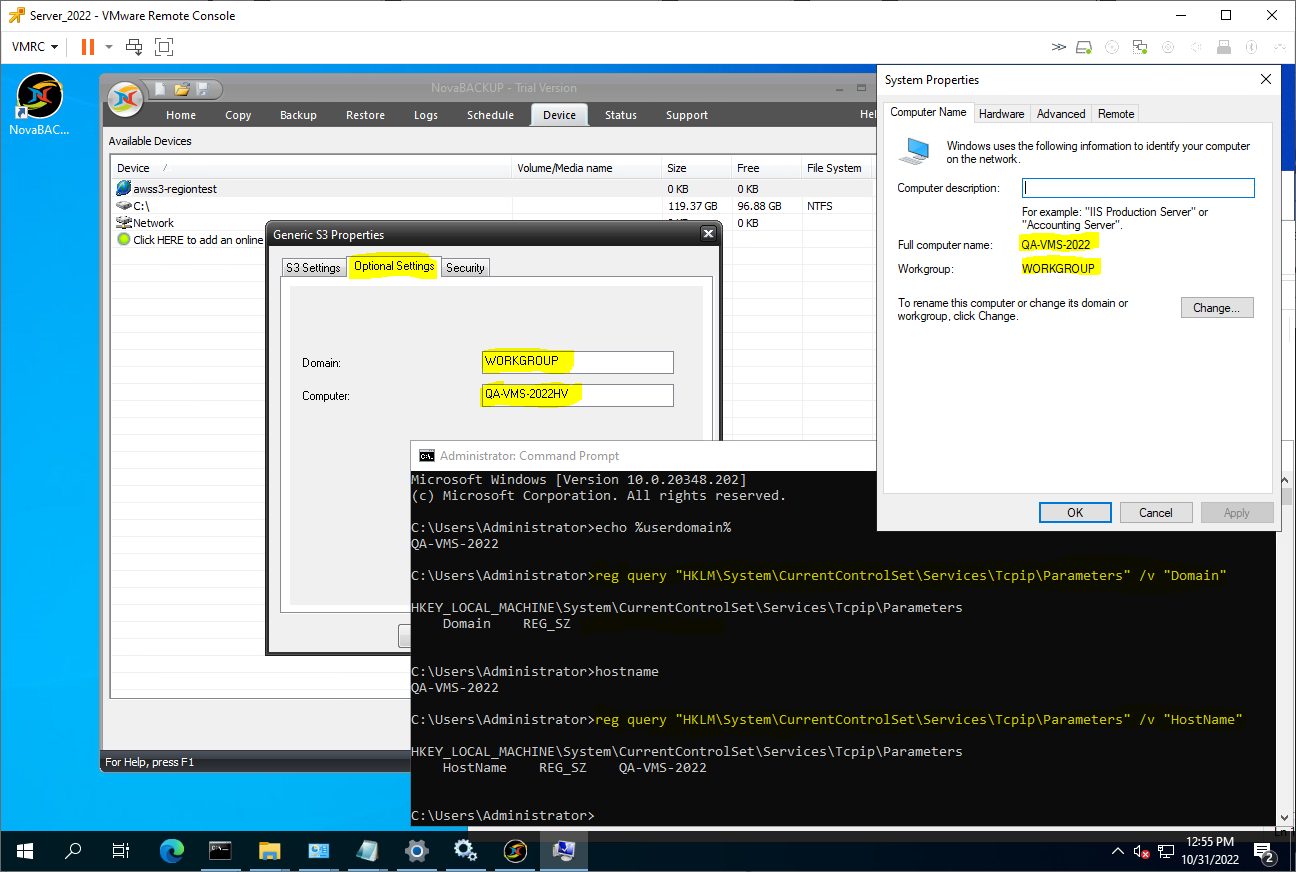Open the NovaBACKUP application orb menu
Image resolution: width=1296 pixels, height=872 pixels.
[x=125, y=97]
